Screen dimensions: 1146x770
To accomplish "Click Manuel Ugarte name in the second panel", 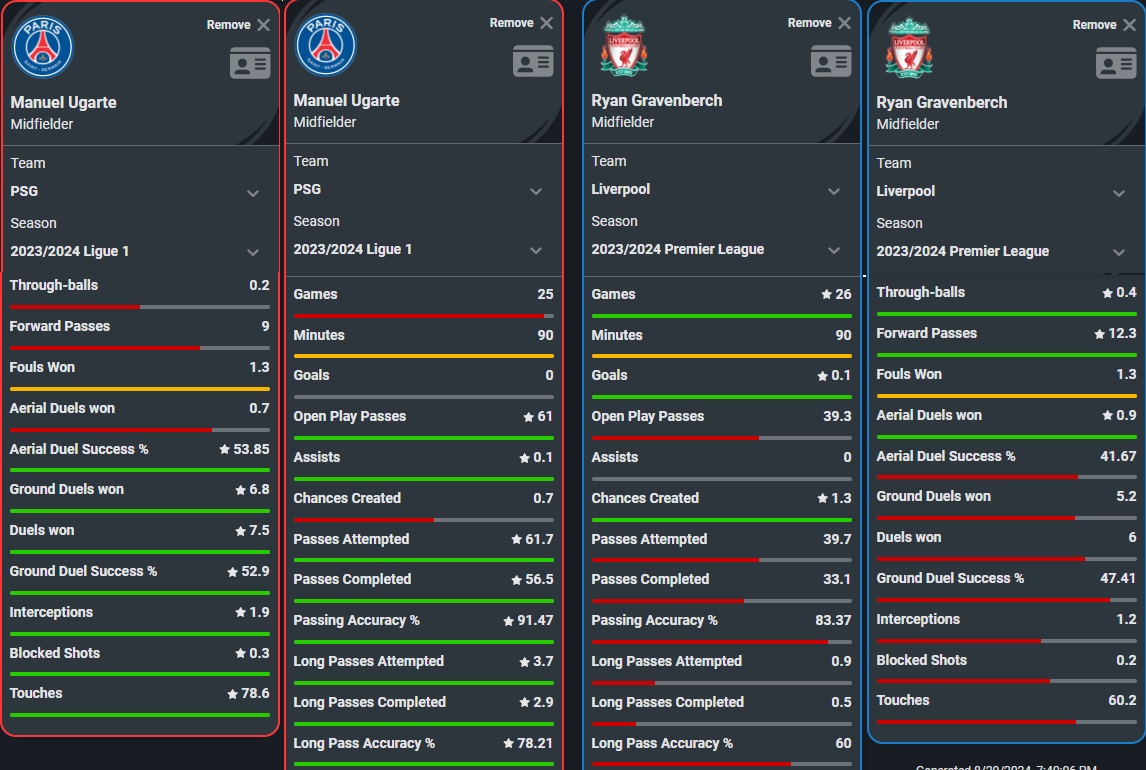I will 346,101.
